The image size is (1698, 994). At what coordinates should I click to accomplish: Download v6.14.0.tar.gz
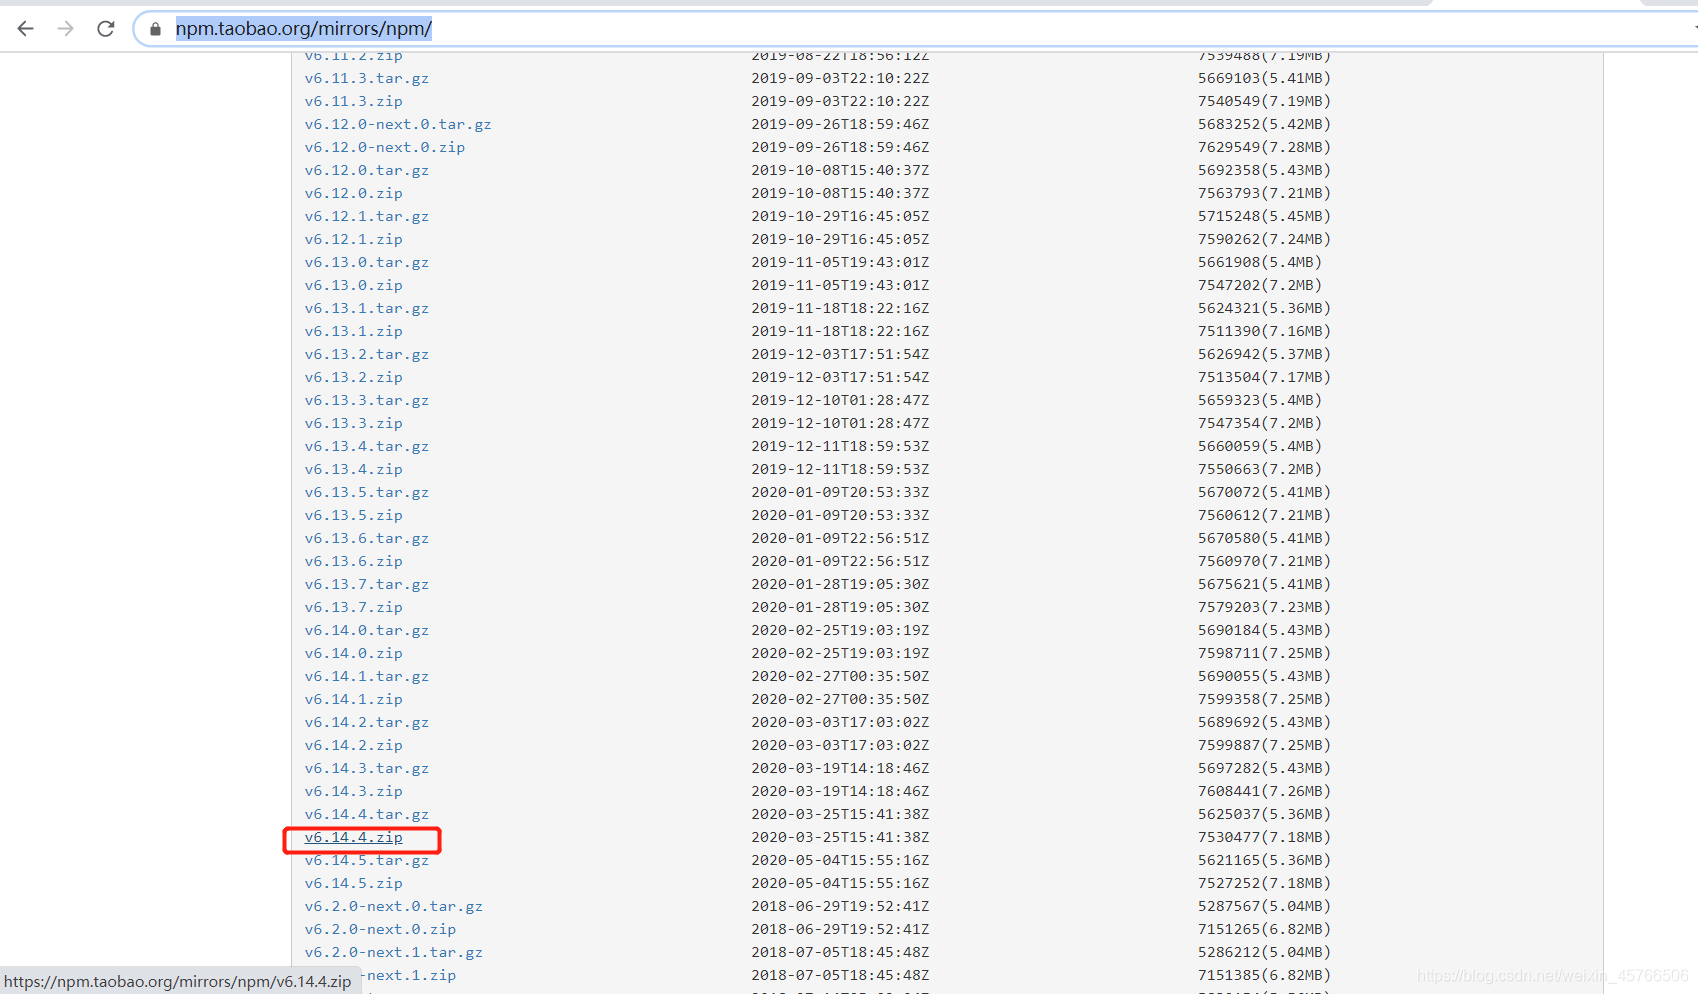367,630
